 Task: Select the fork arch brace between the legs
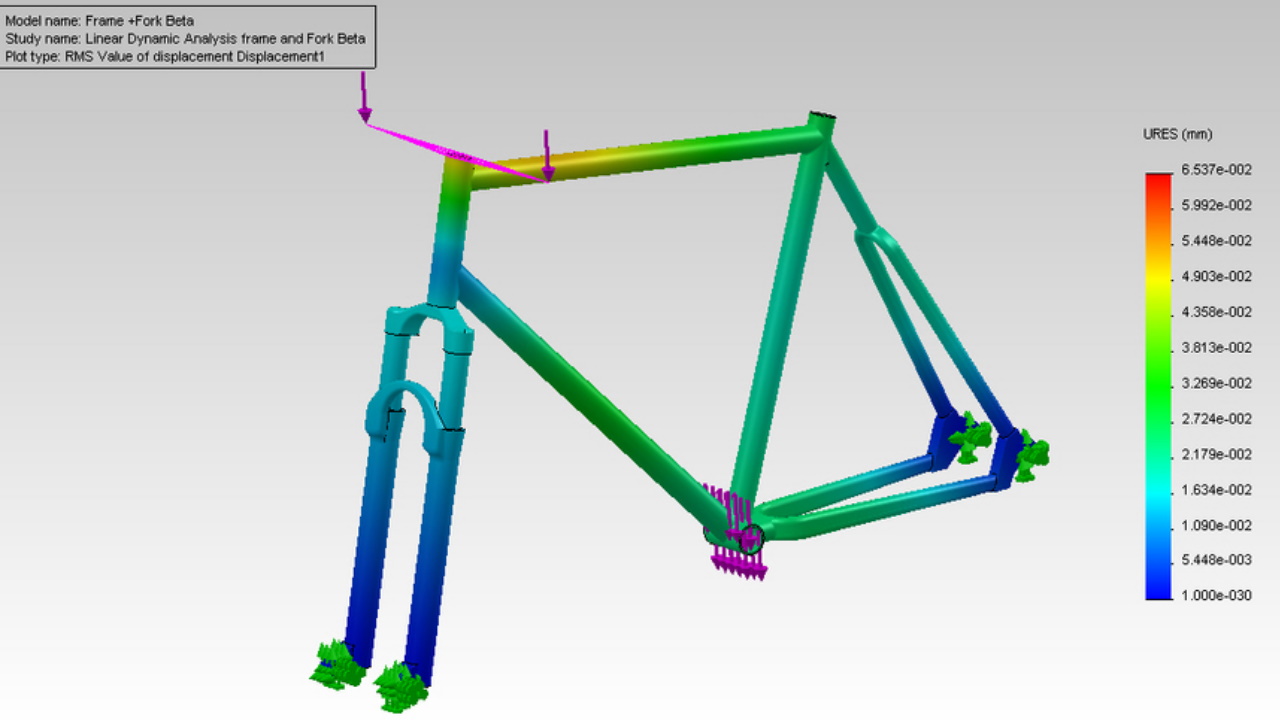405,400
